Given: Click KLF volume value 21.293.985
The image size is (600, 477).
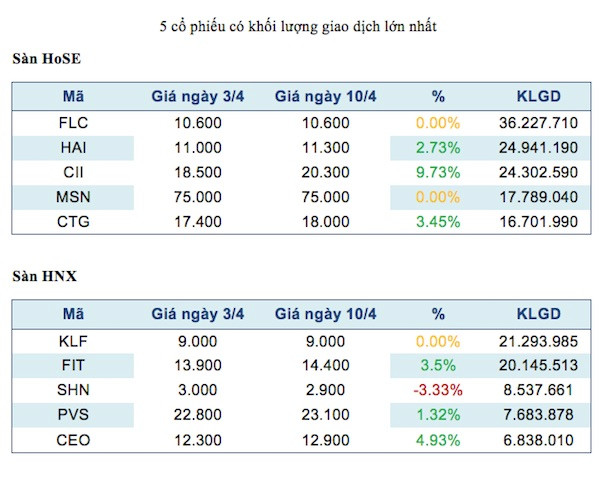Looking at the screenshot, I should click(x=537, y=339).
